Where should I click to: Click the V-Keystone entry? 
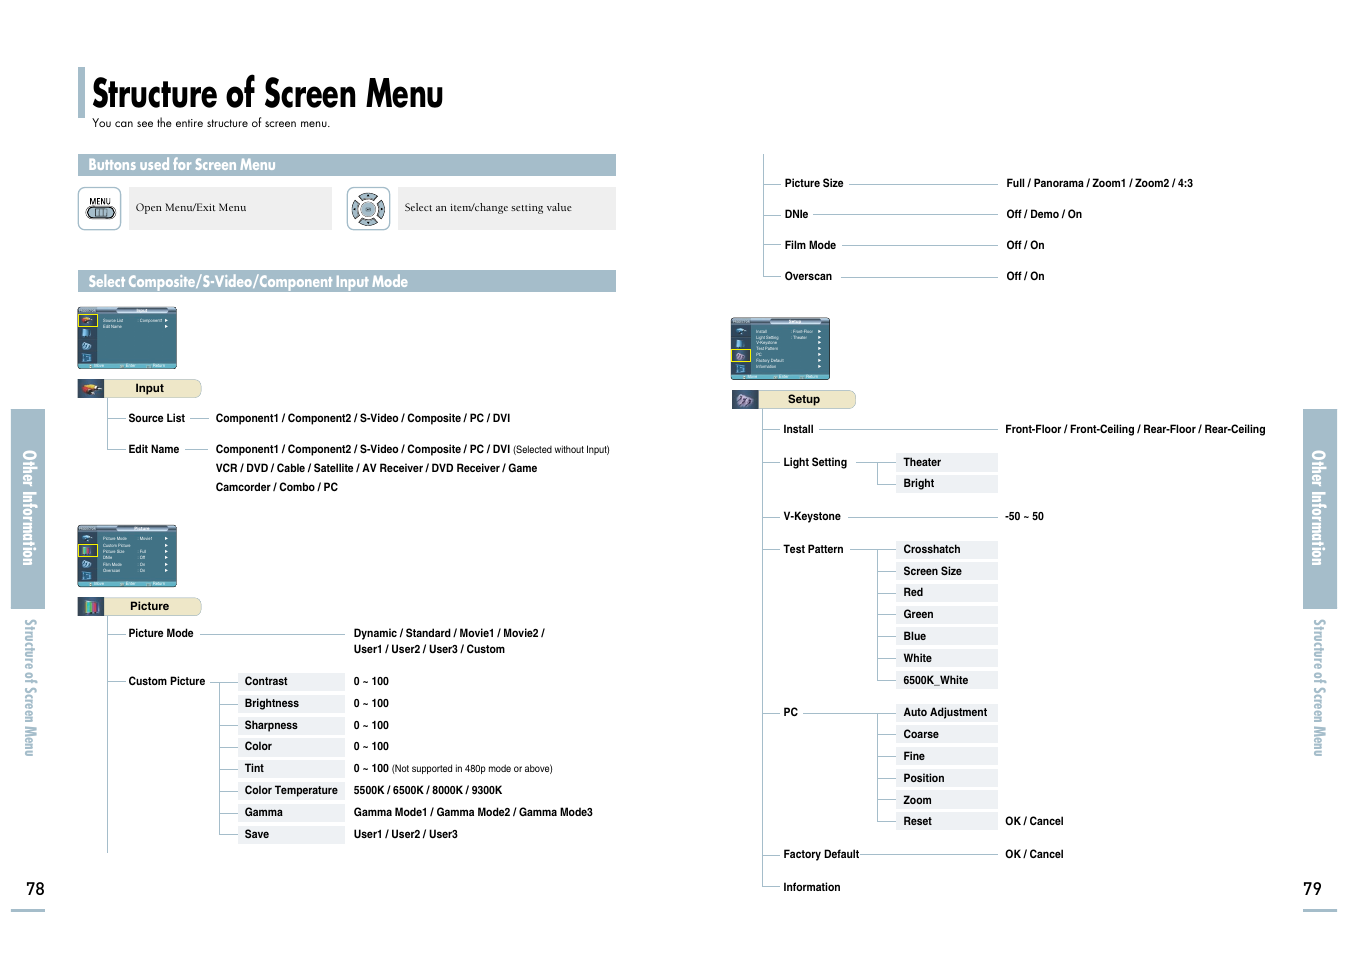[812, 517]
